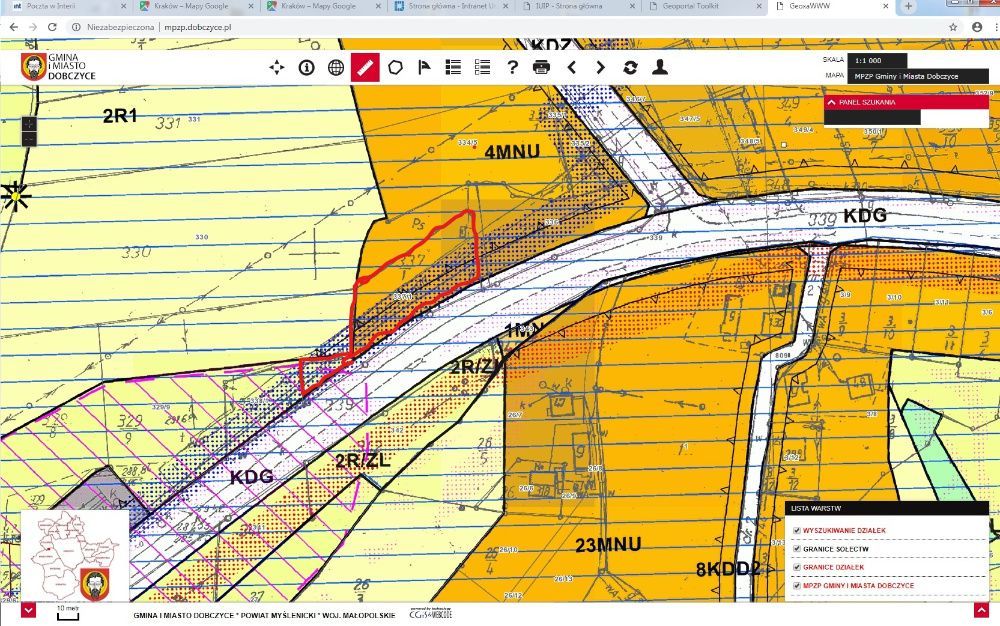Viewport: 1000px width, 626px height.
Task: Select the polygon area measure tool
Action: (395, 68)
